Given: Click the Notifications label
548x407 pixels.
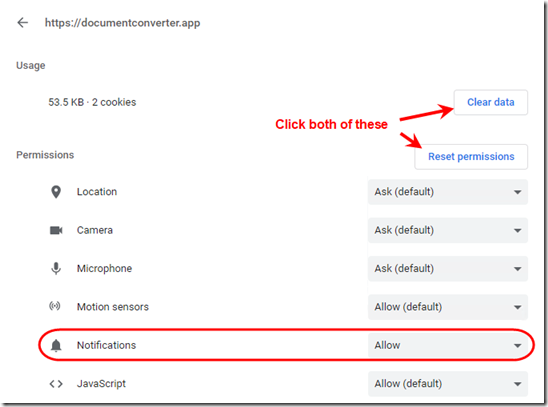Looking at the screenshot, I should [107, 345].
